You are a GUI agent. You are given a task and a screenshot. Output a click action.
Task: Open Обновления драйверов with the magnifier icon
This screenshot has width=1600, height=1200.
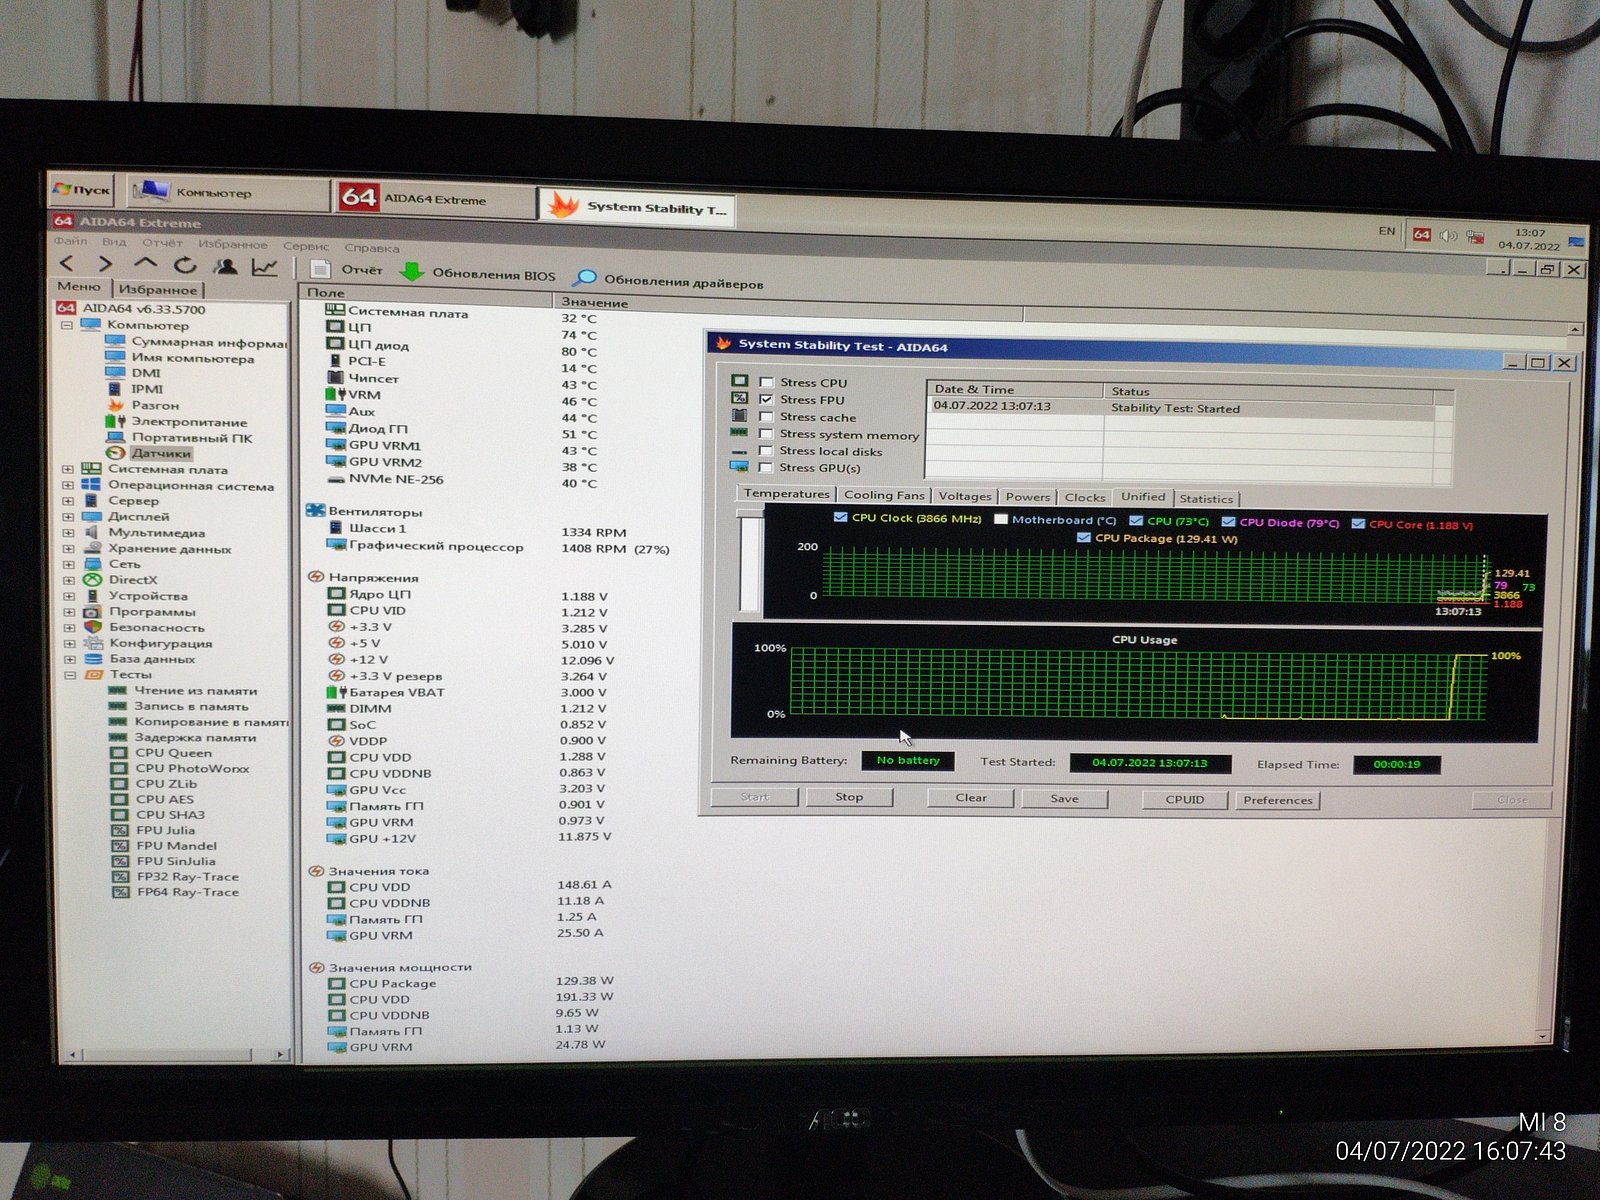click(584, 278)
